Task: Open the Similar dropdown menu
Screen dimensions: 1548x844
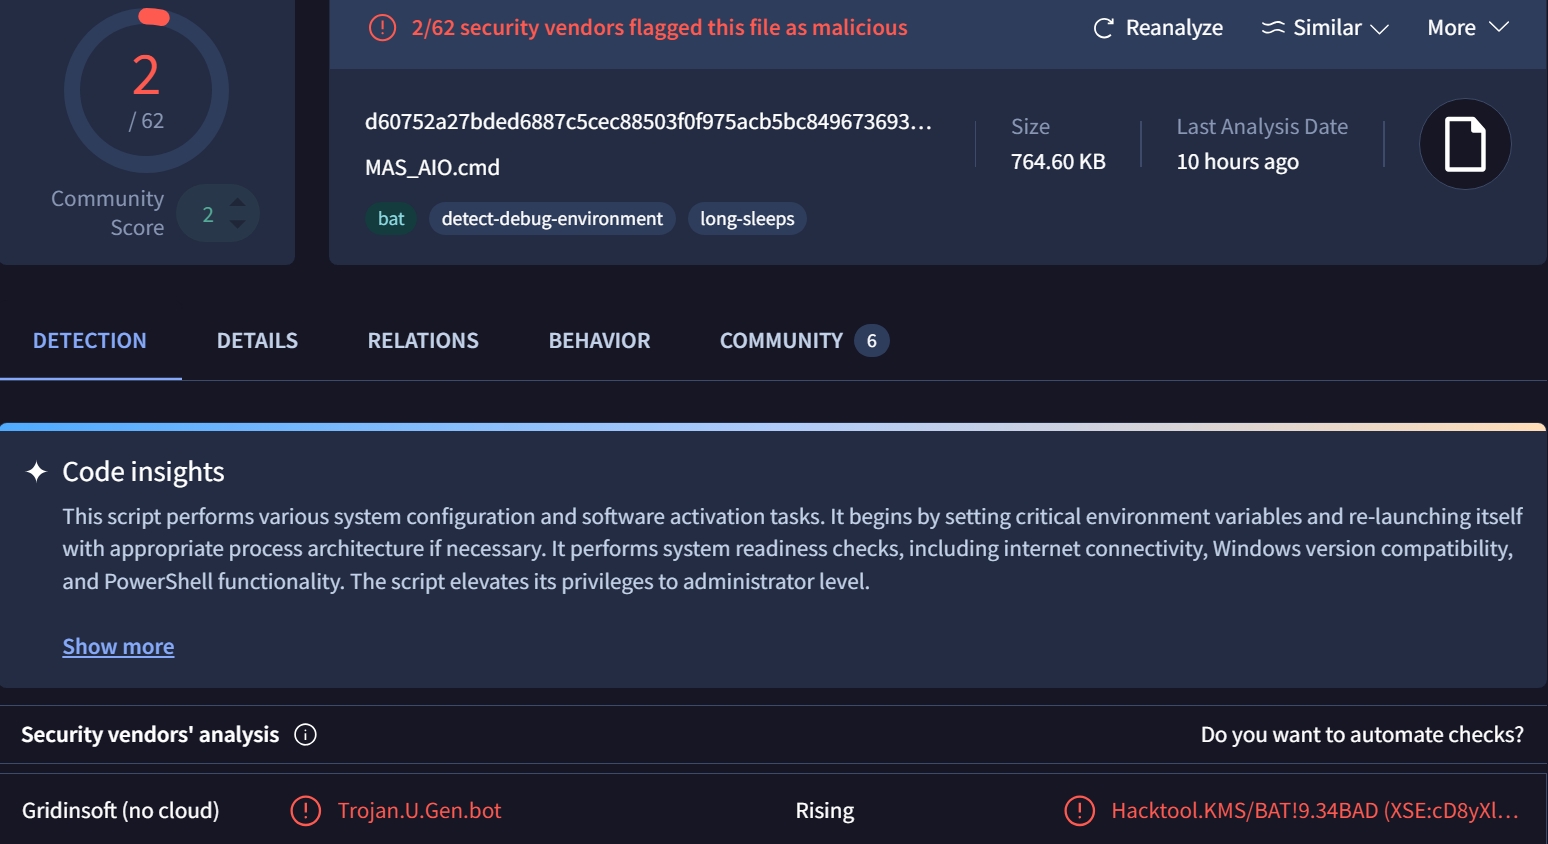Action: tap(1325, 28)
